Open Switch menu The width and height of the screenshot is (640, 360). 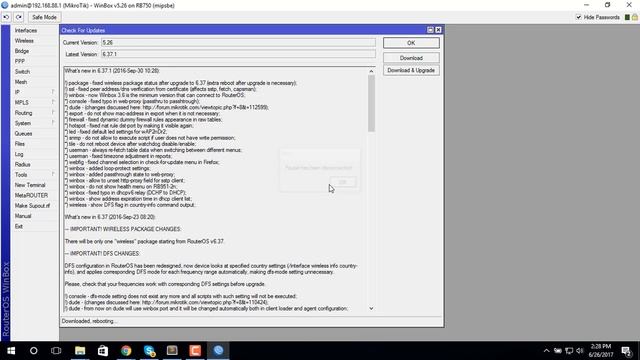22,71
